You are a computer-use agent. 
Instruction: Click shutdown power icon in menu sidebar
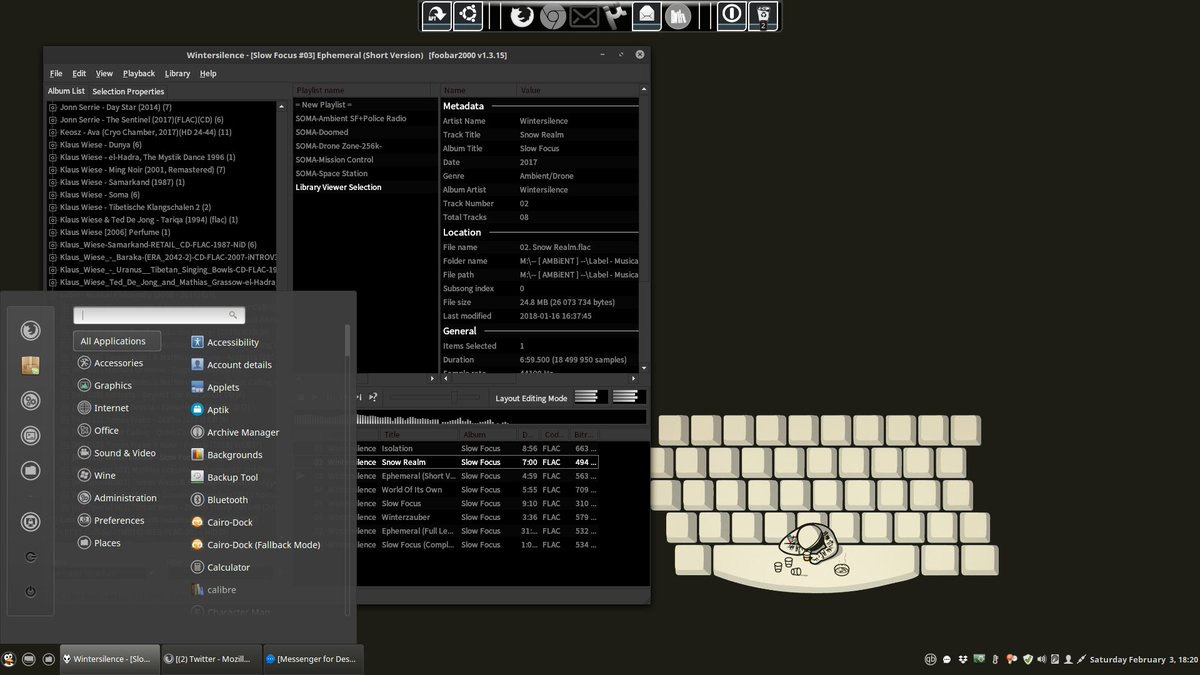[x=31, y=591]
